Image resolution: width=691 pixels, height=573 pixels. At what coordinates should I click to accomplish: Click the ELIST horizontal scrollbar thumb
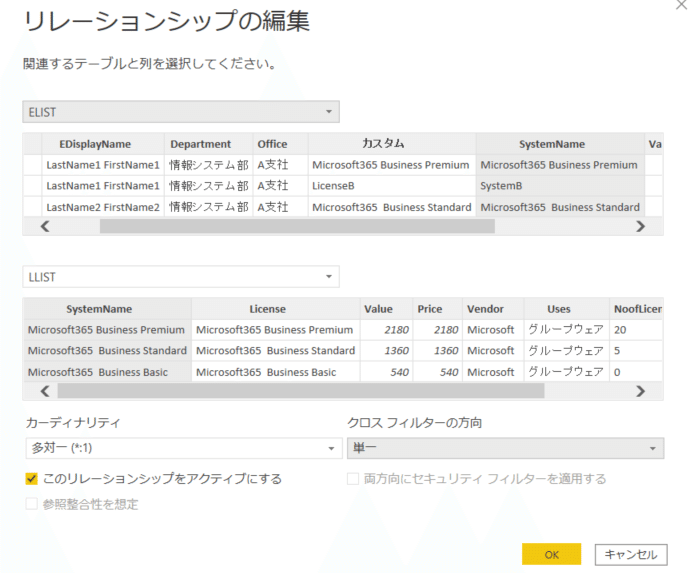pos(297,227)
